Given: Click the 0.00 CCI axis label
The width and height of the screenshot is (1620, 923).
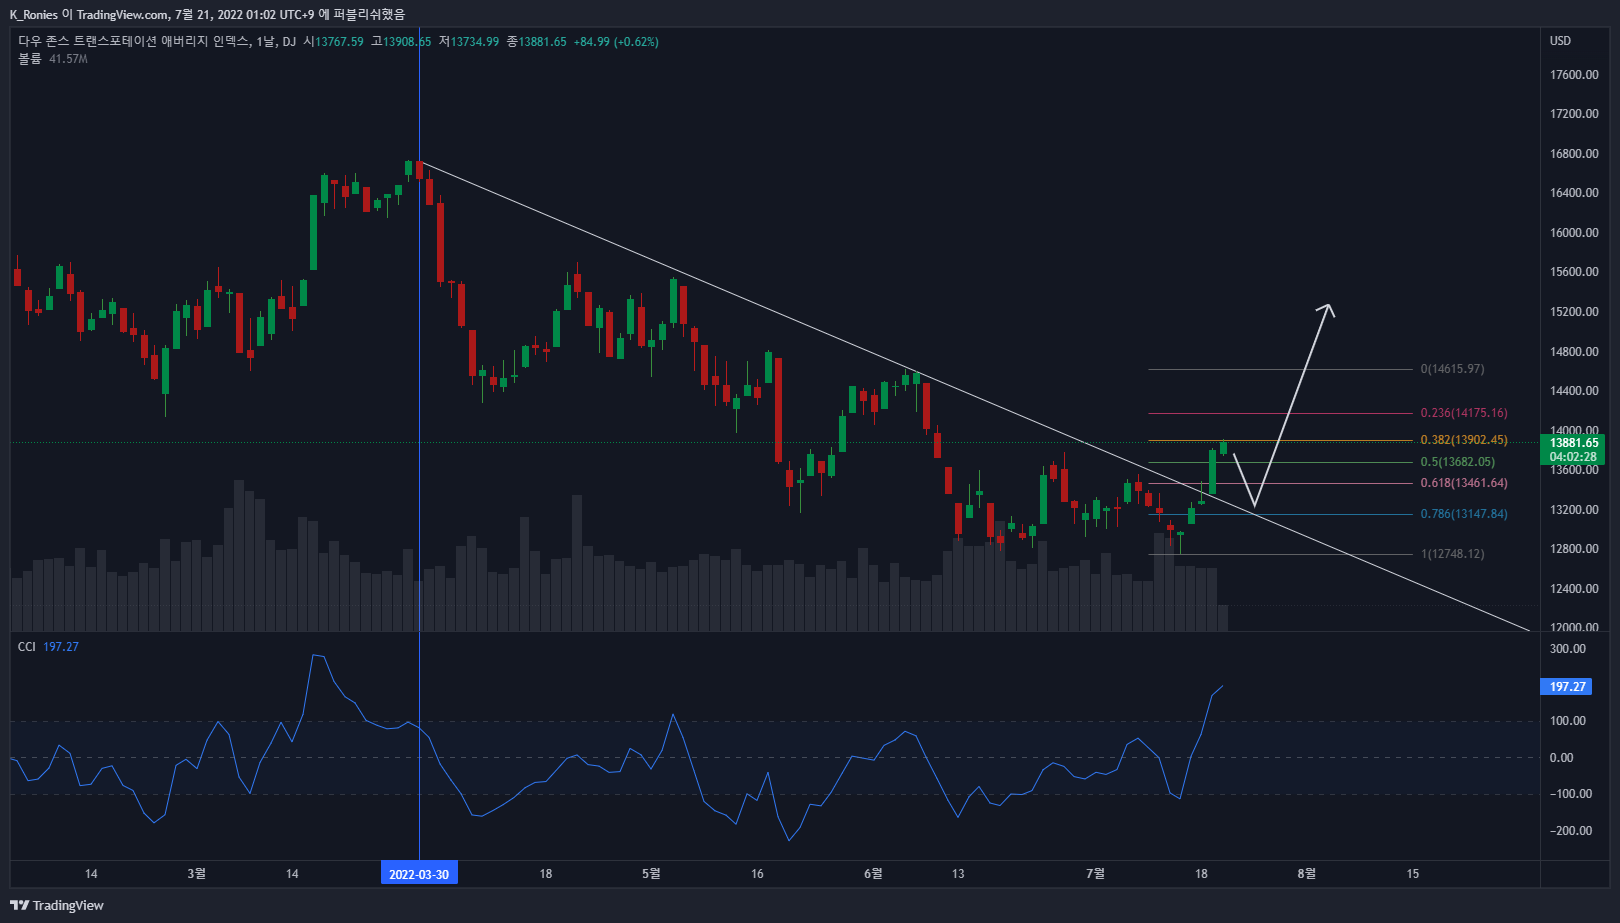Looking at the screenshot, I should coord(1561,758).
